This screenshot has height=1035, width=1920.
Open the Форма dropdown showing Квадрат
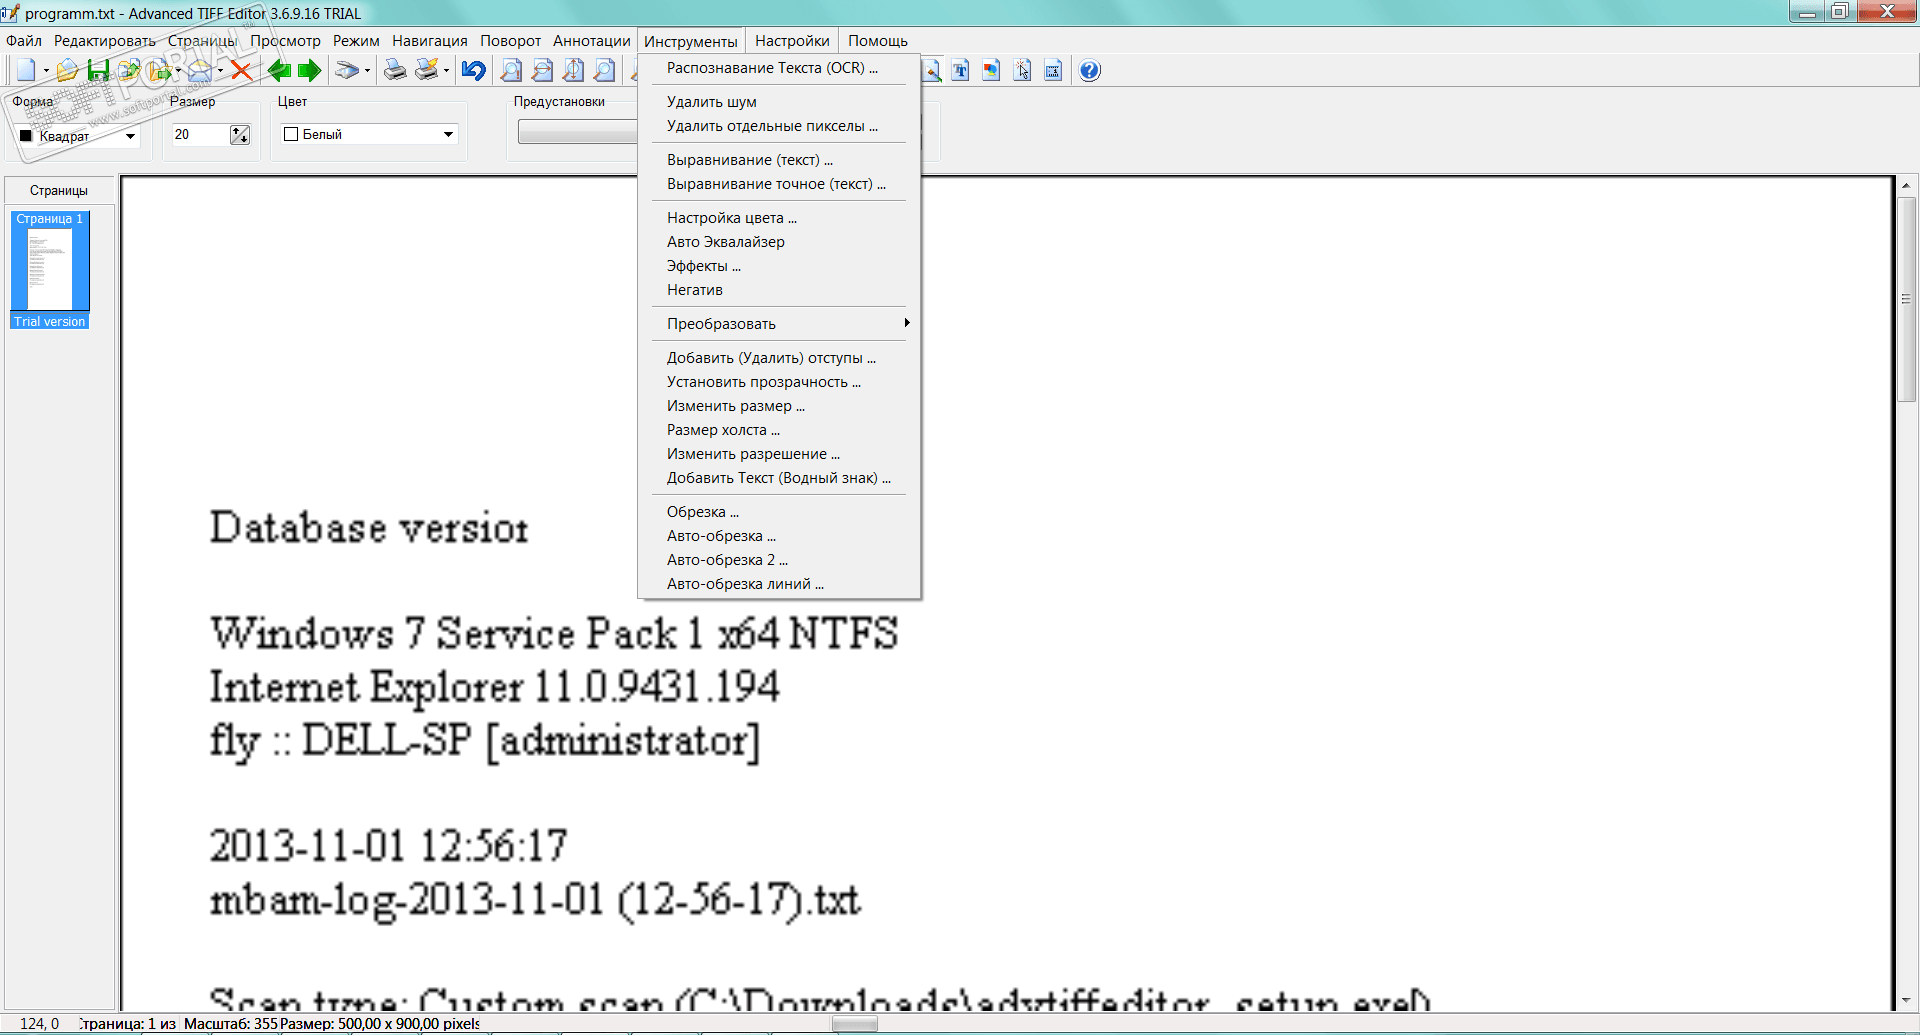(78, 136)
